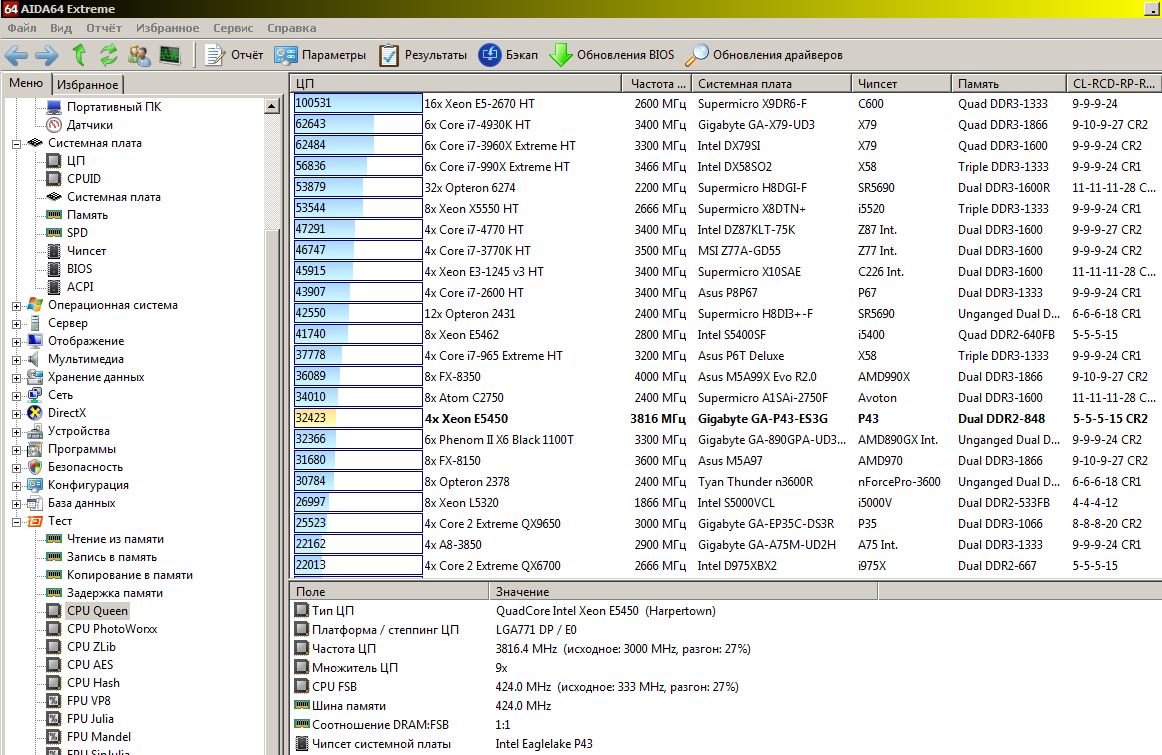Viewport: 1162px width, 755px height.
Task: Click Обновления драйверов toolbar button
Action: (764, 55)
